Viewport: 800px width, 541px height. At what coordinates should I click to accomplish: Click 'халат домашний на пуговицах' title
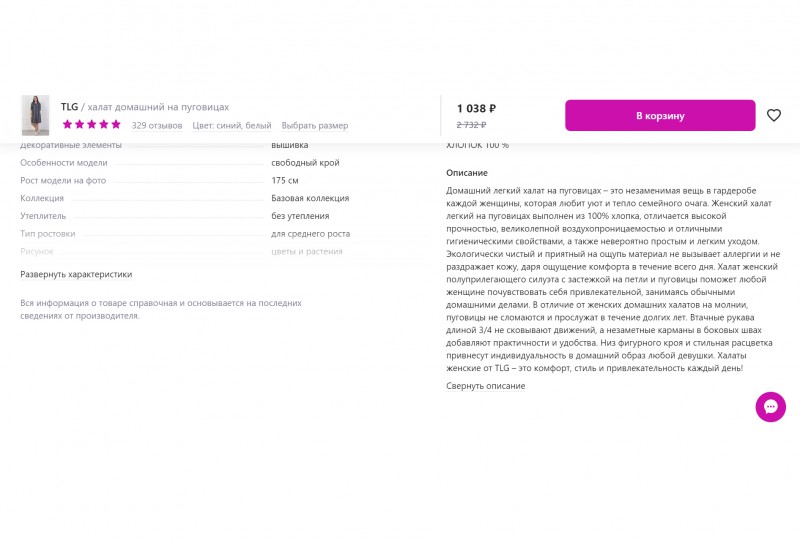pyautogui.click(x=158, y=107)
